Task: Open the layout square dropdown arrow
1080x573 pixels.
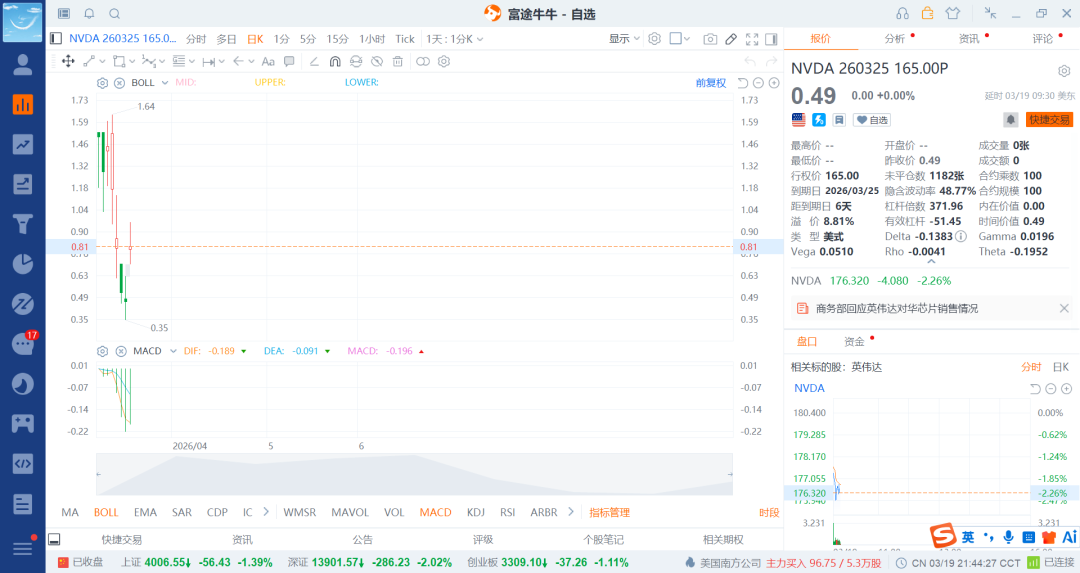Action: (x=687, y=39)
